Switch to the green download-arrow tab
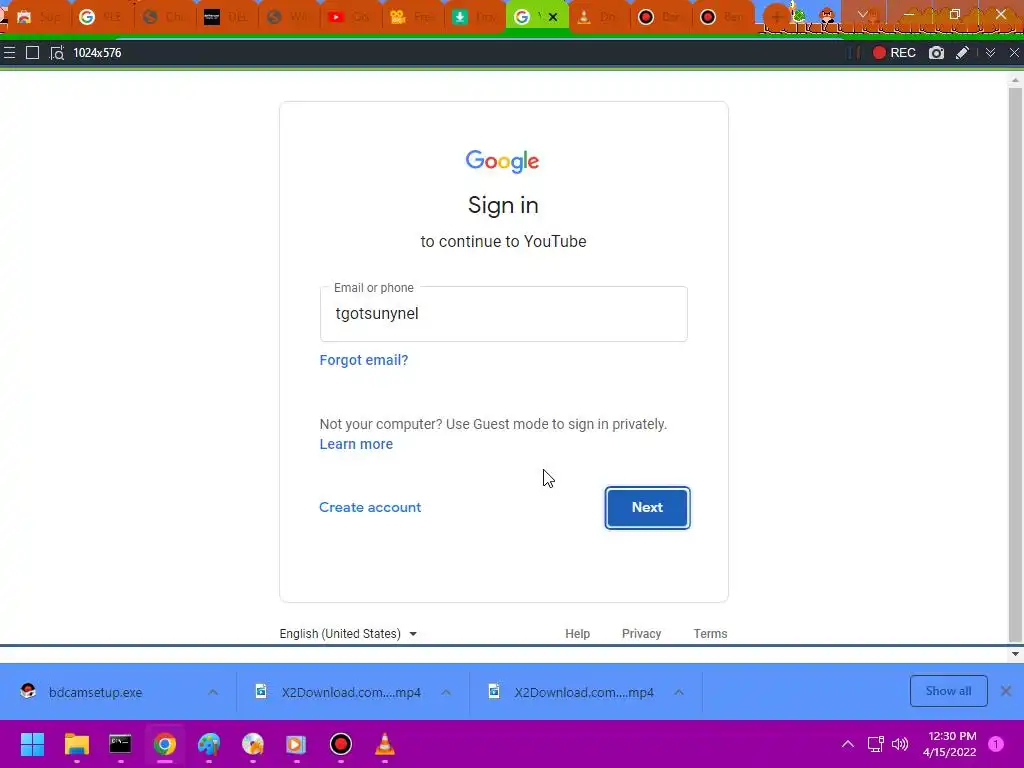Screen dimensions: 1024x768 473,17
